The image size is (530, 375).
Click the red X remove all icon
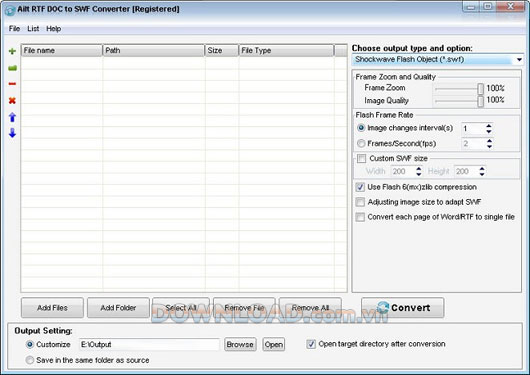(12, 100)
